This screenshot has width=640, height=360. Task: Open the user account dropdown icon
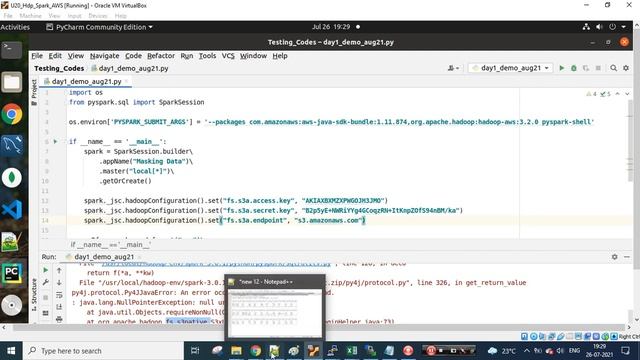pyautogui.click(x=453, y=68)
